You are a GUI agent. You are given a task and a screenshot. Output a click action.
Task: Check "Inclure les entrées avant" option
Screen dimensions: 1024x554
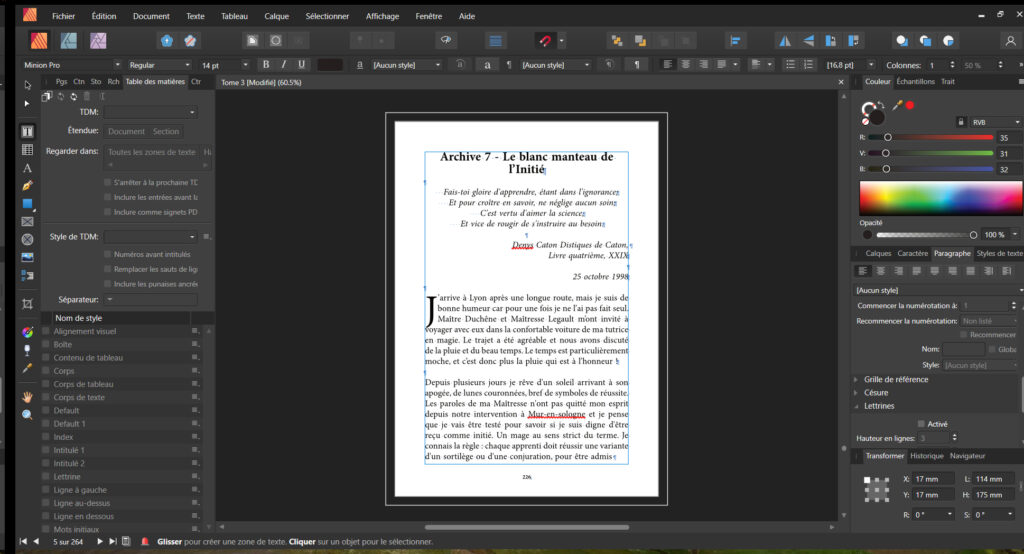(x=107, y=197)
